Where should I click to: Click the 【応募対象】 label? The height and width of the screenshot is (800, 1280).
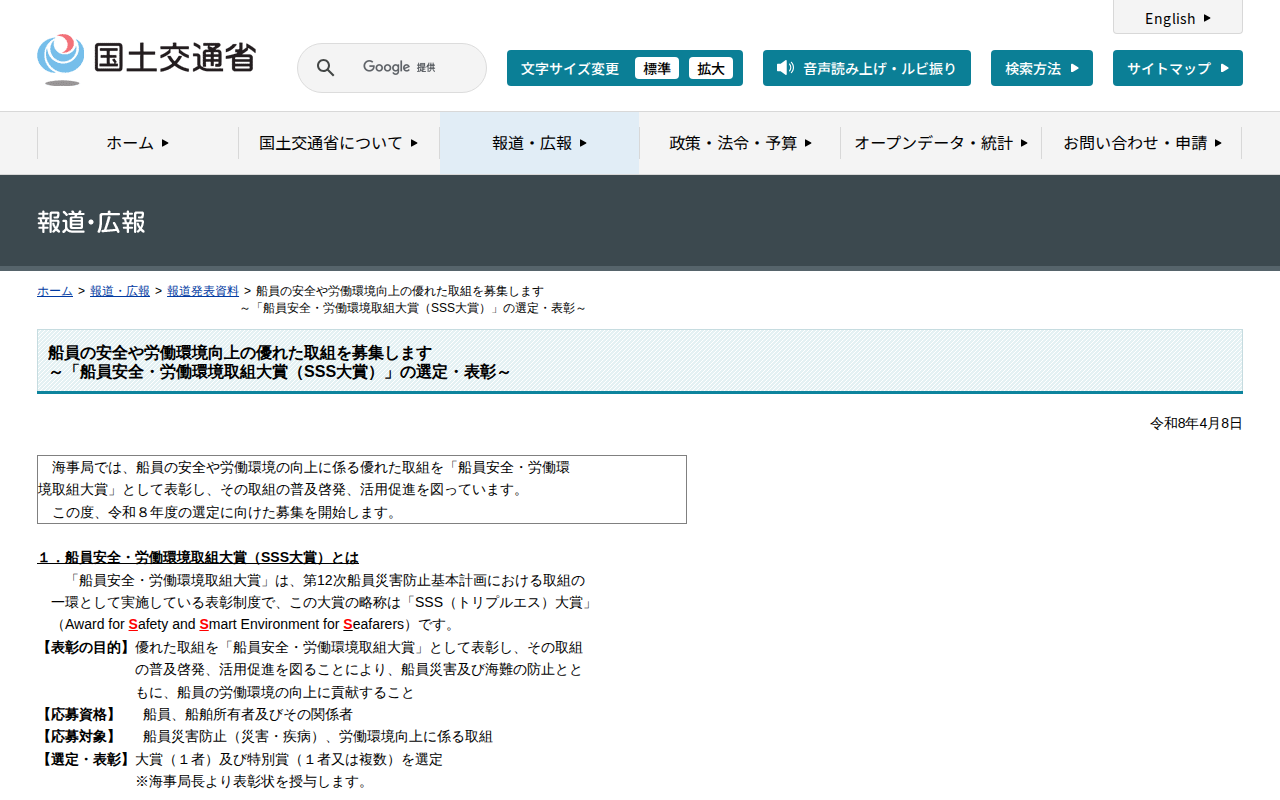pyautogui.click(x=77, y=736)
